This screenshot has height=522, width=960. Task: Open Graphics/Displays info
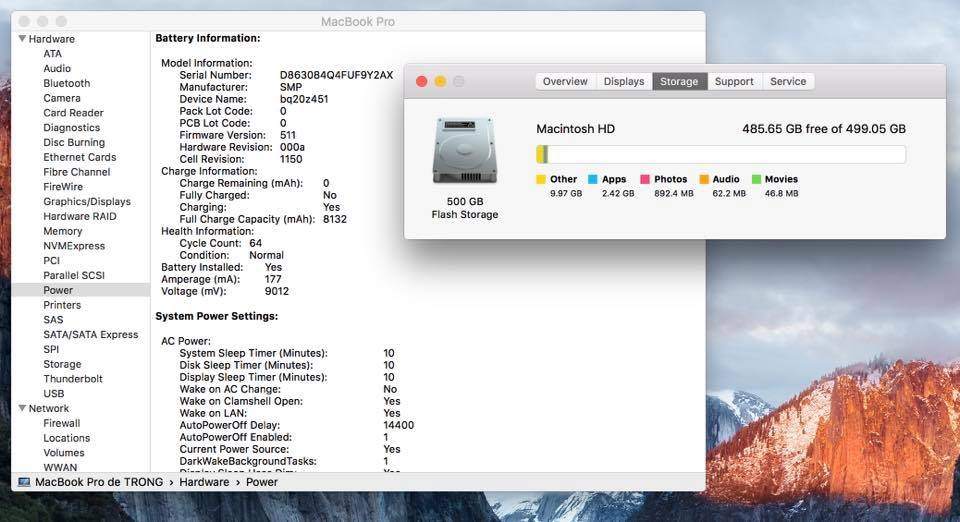(x=87, y=201)
